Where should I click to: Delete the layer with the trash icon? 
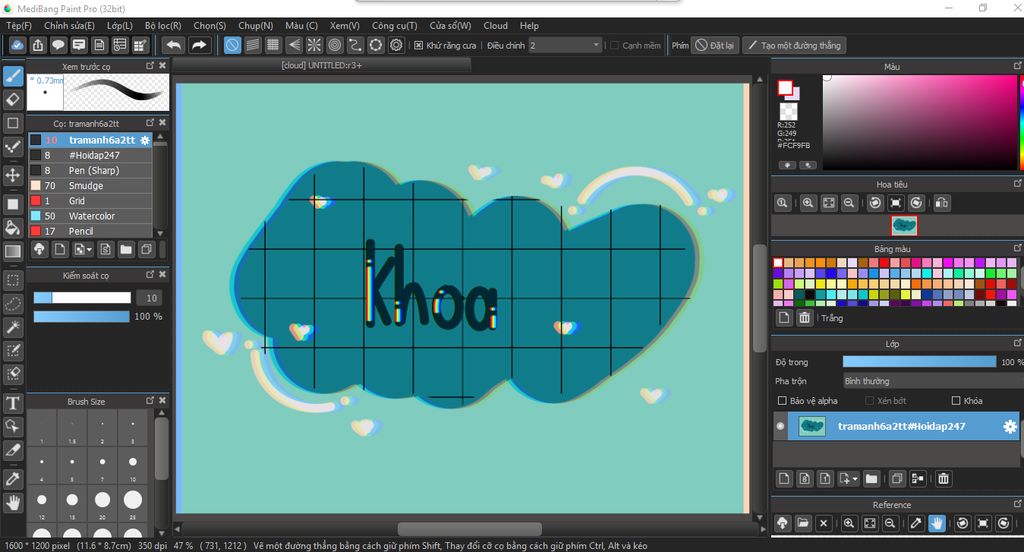[944, 479]
